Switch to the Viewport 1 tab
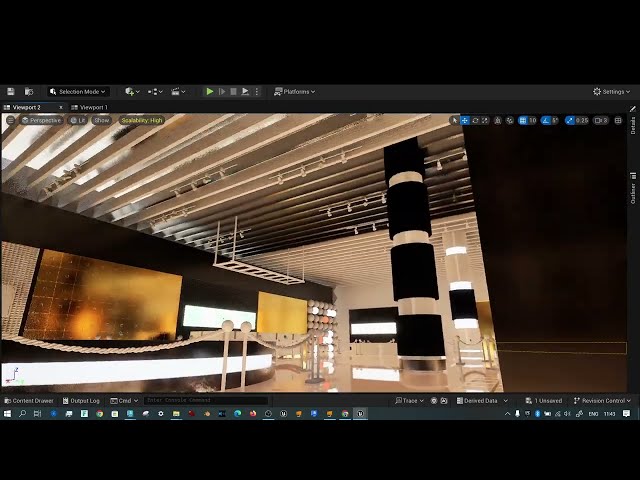The image size is (640, 480). (90, 107)
